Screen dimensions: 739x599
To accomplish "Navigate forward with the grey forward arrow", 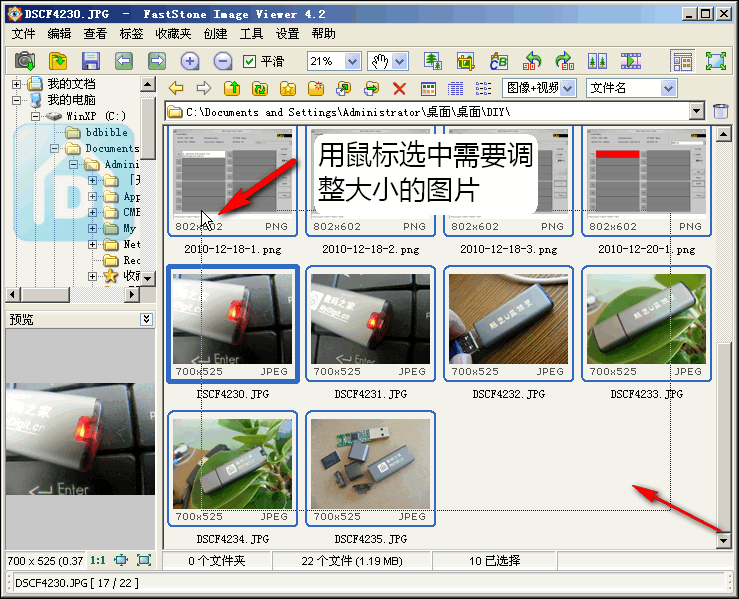I will pyautogui.click(x=204, y=88).
